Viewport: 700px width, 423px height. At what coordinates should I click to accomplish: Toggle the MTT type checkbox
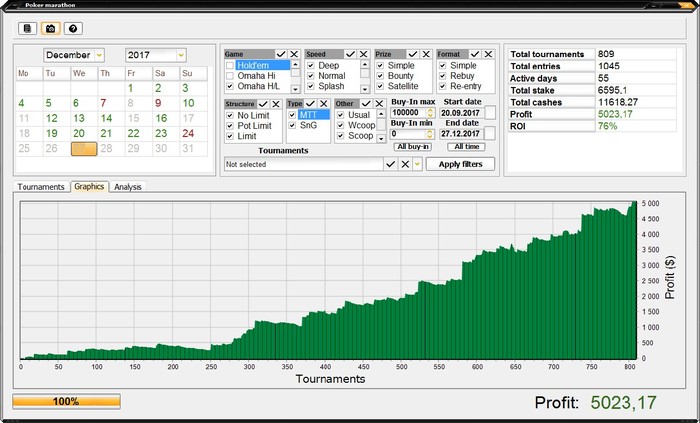coord(292,115)
